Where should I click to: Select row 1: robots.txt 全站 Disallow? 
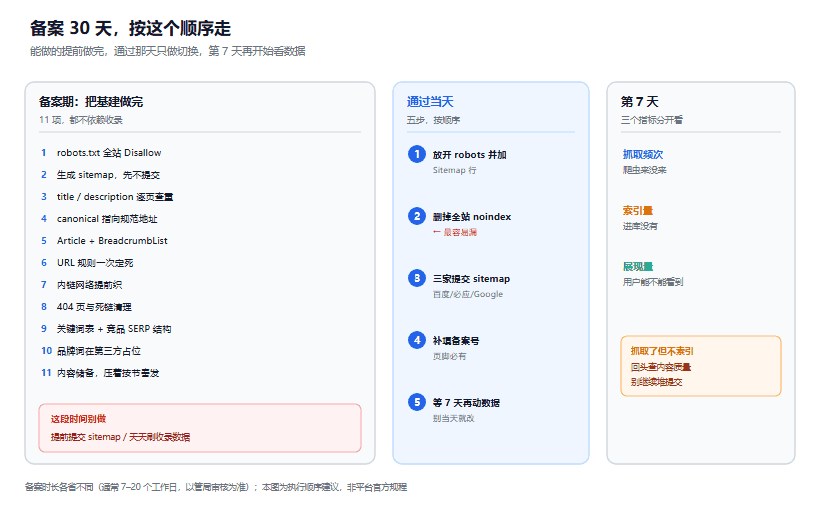pyautogui.click(x=101, y=153)
